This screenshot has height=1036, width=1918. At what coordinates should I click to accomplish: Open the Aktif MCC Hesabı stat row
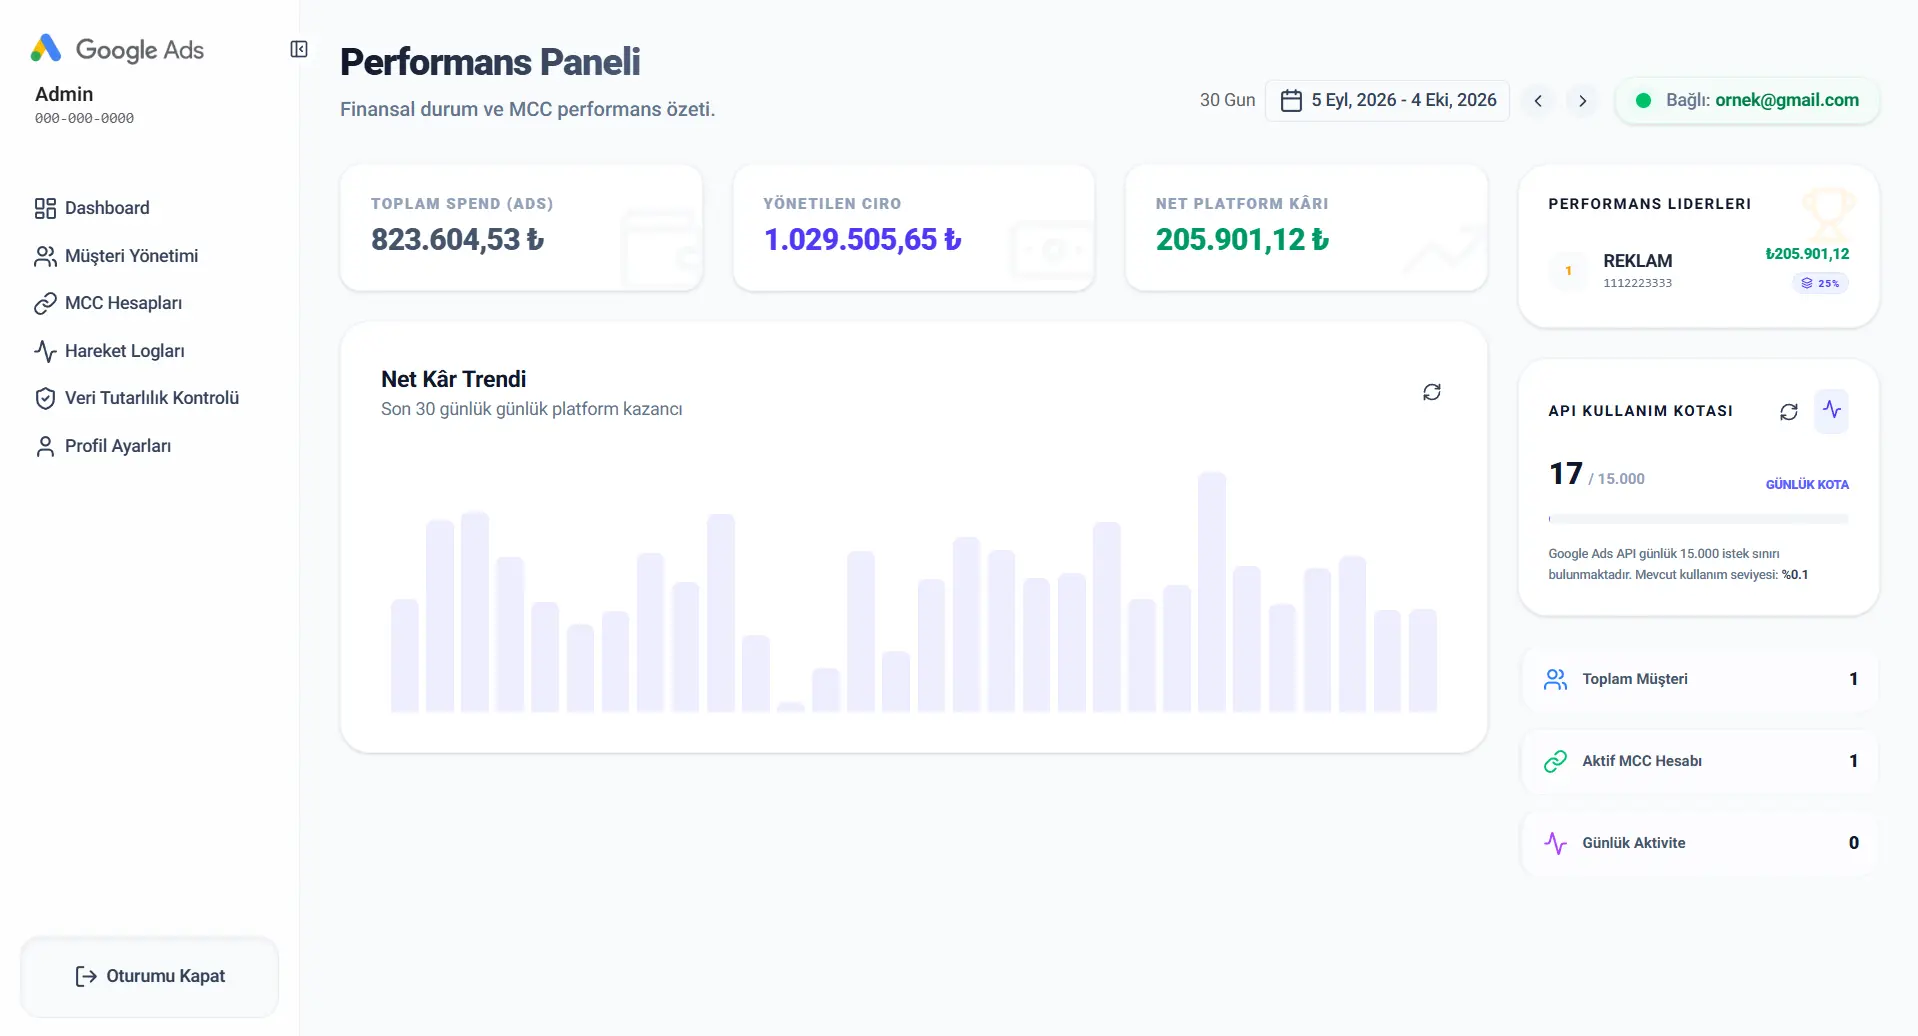coord(1698,761)
